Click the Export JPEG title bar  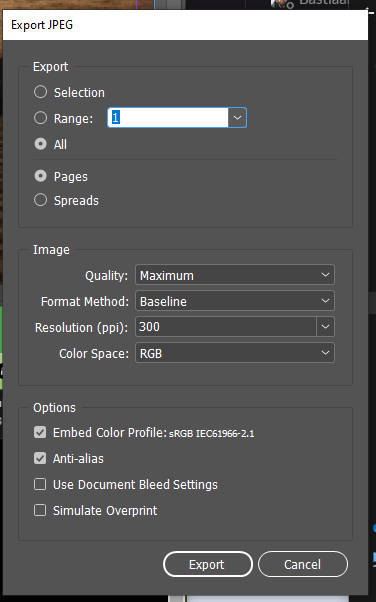185,25
